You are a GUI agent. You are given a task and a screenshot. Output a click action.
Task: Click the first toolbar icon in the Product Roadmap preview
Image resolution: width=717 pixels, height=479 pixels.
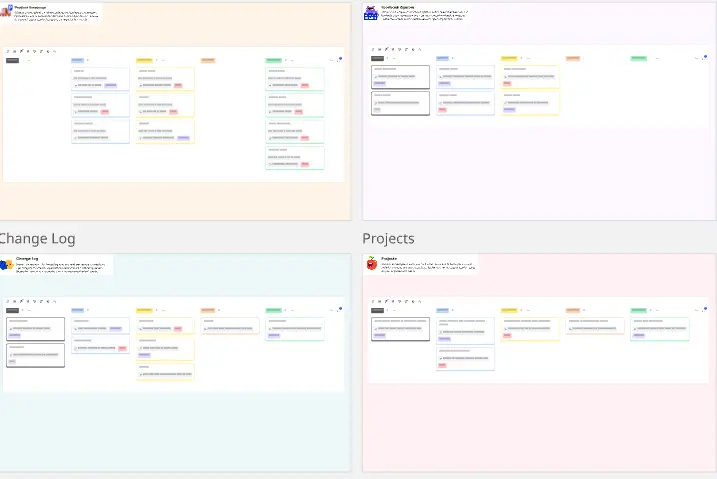(x=8, y=50)
